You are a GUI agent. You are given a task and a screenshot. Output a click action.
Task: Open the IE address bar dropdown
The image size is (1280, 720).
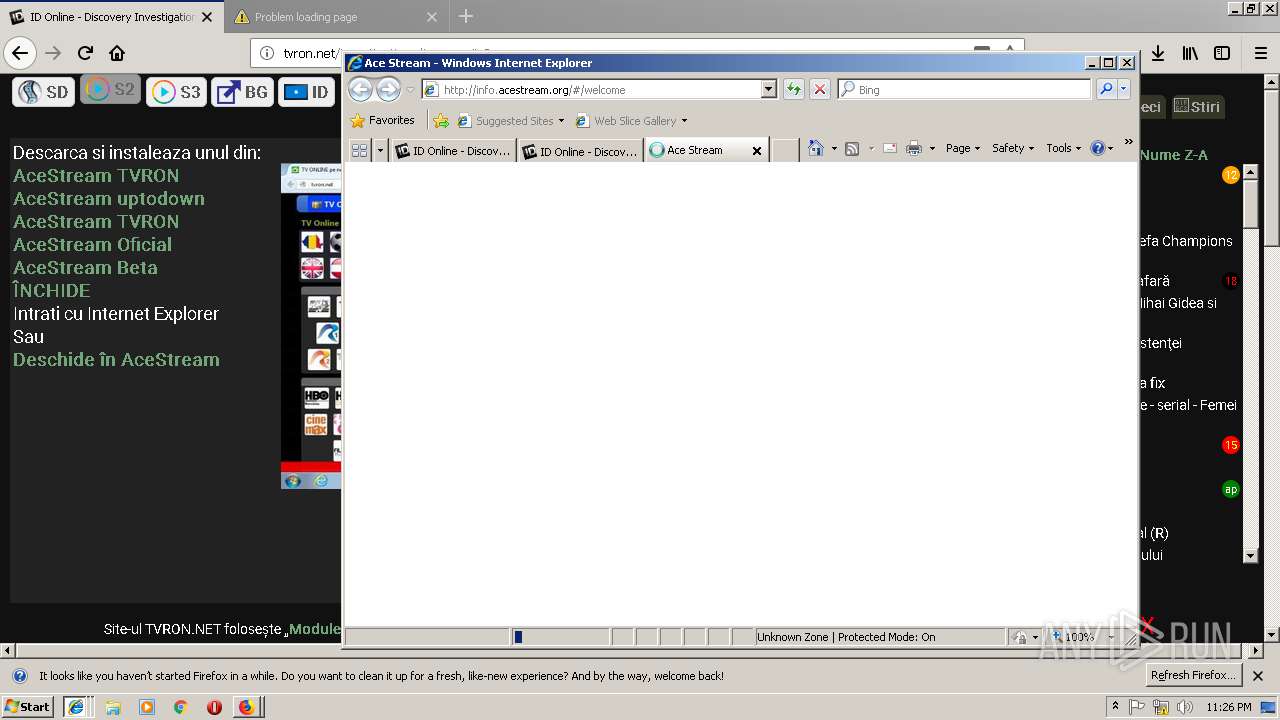(768, 89)
